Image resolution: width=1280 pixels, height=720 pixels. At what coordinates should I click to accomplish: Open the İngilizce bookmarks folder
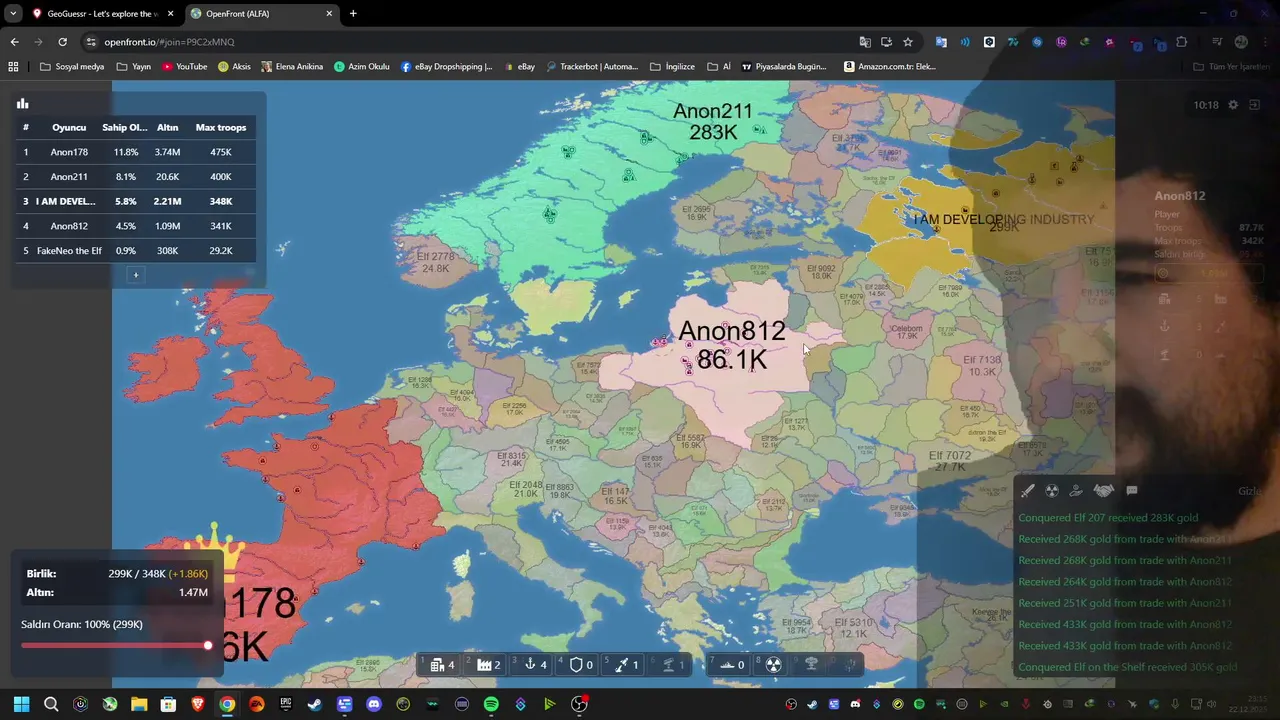672,67
